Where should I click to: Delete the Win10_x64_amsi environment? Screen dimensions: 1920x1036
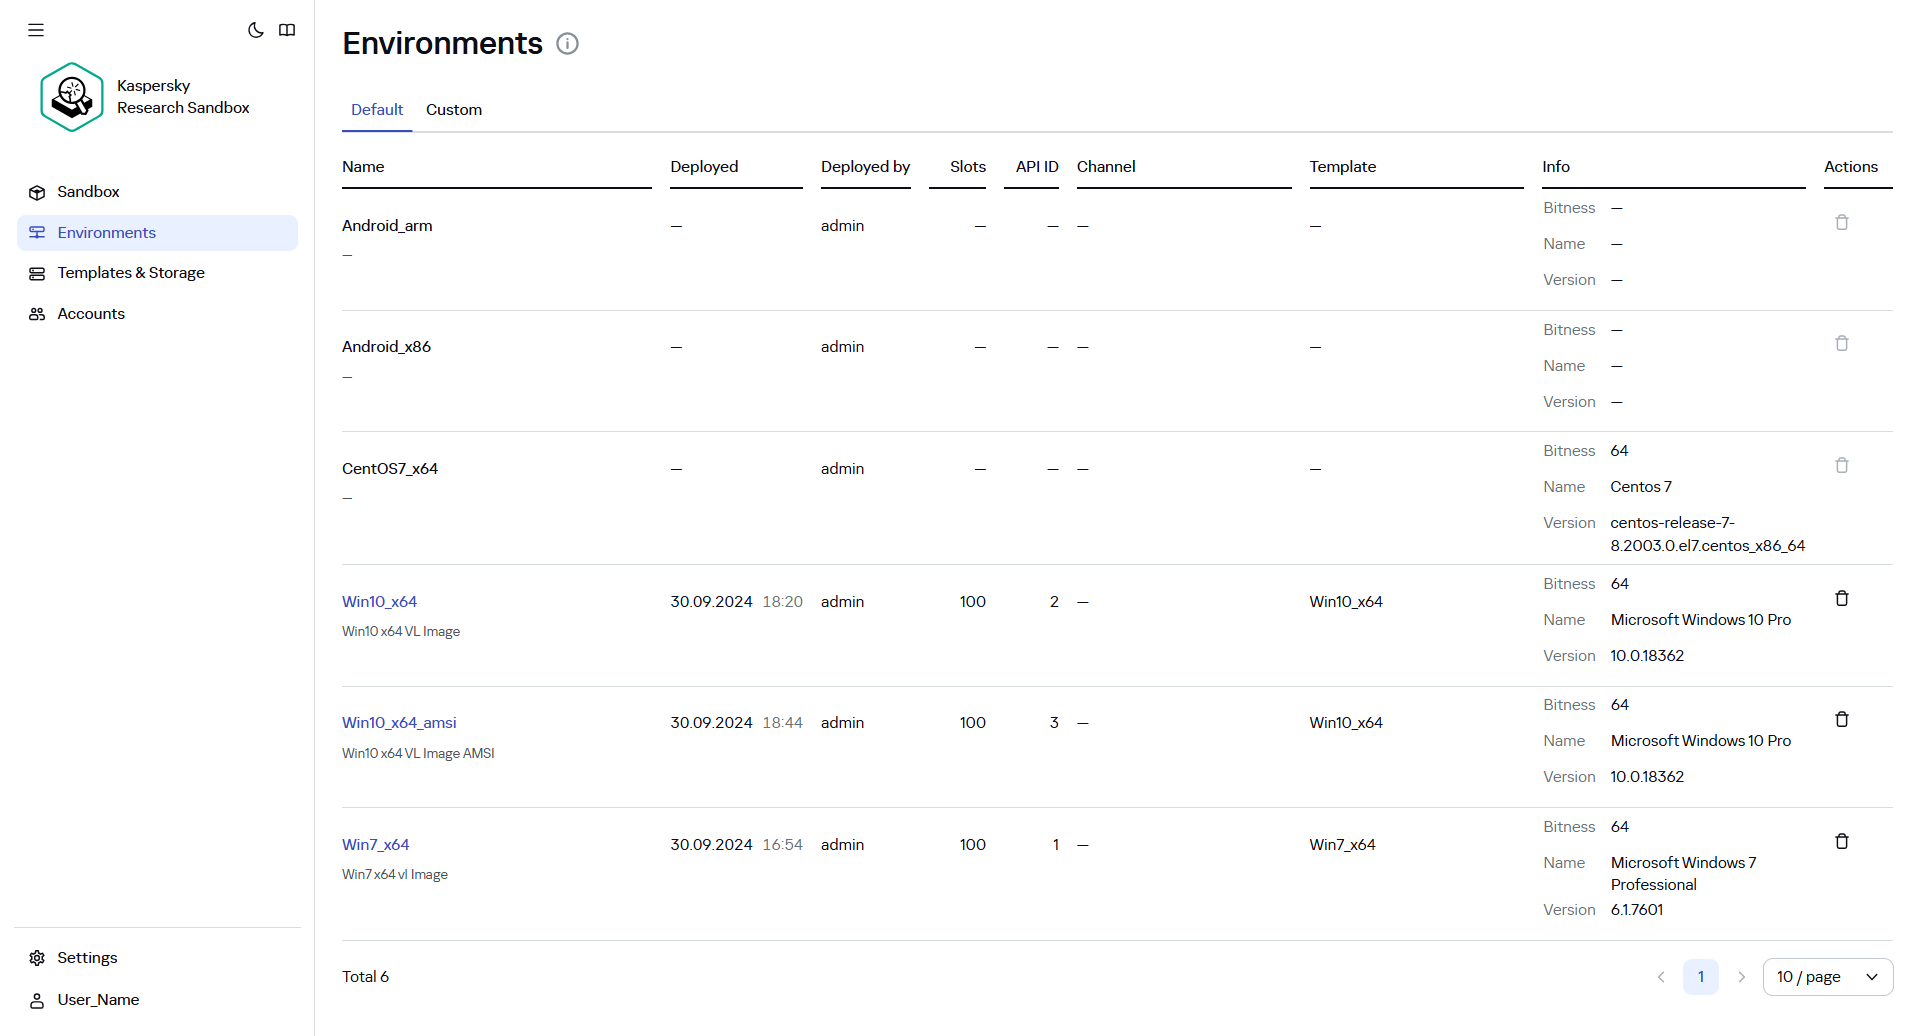coord(1841,719)
